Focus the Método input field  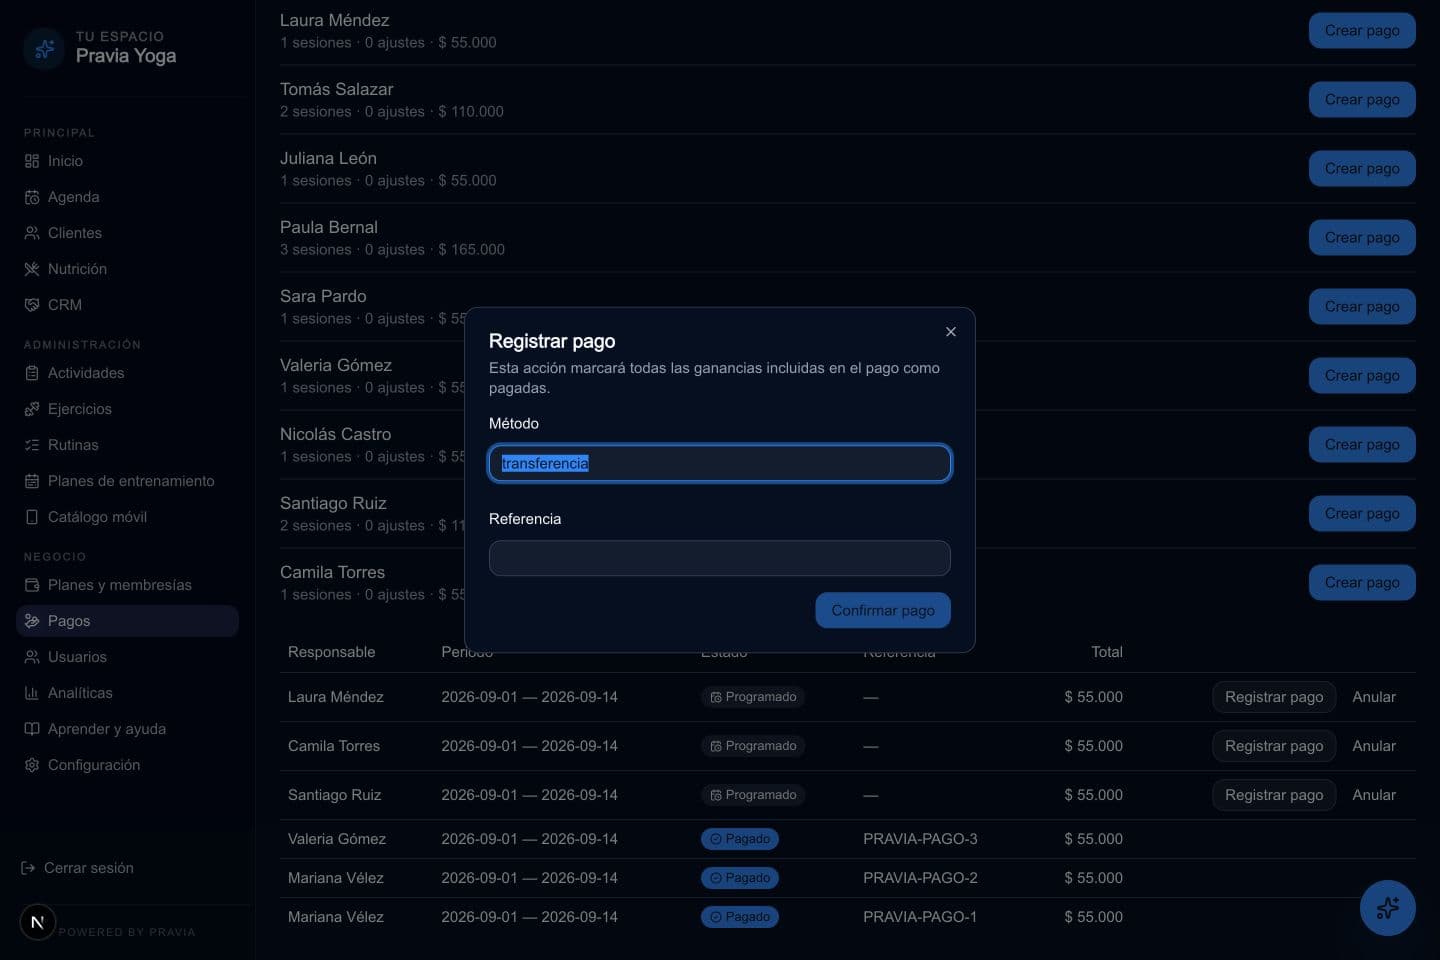point(720,463)
